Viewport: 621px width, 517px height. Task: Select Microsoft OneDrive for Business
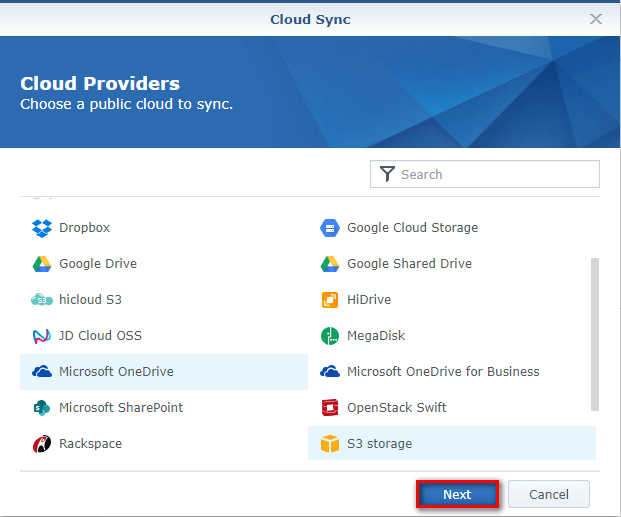click(x=442, y=372)
